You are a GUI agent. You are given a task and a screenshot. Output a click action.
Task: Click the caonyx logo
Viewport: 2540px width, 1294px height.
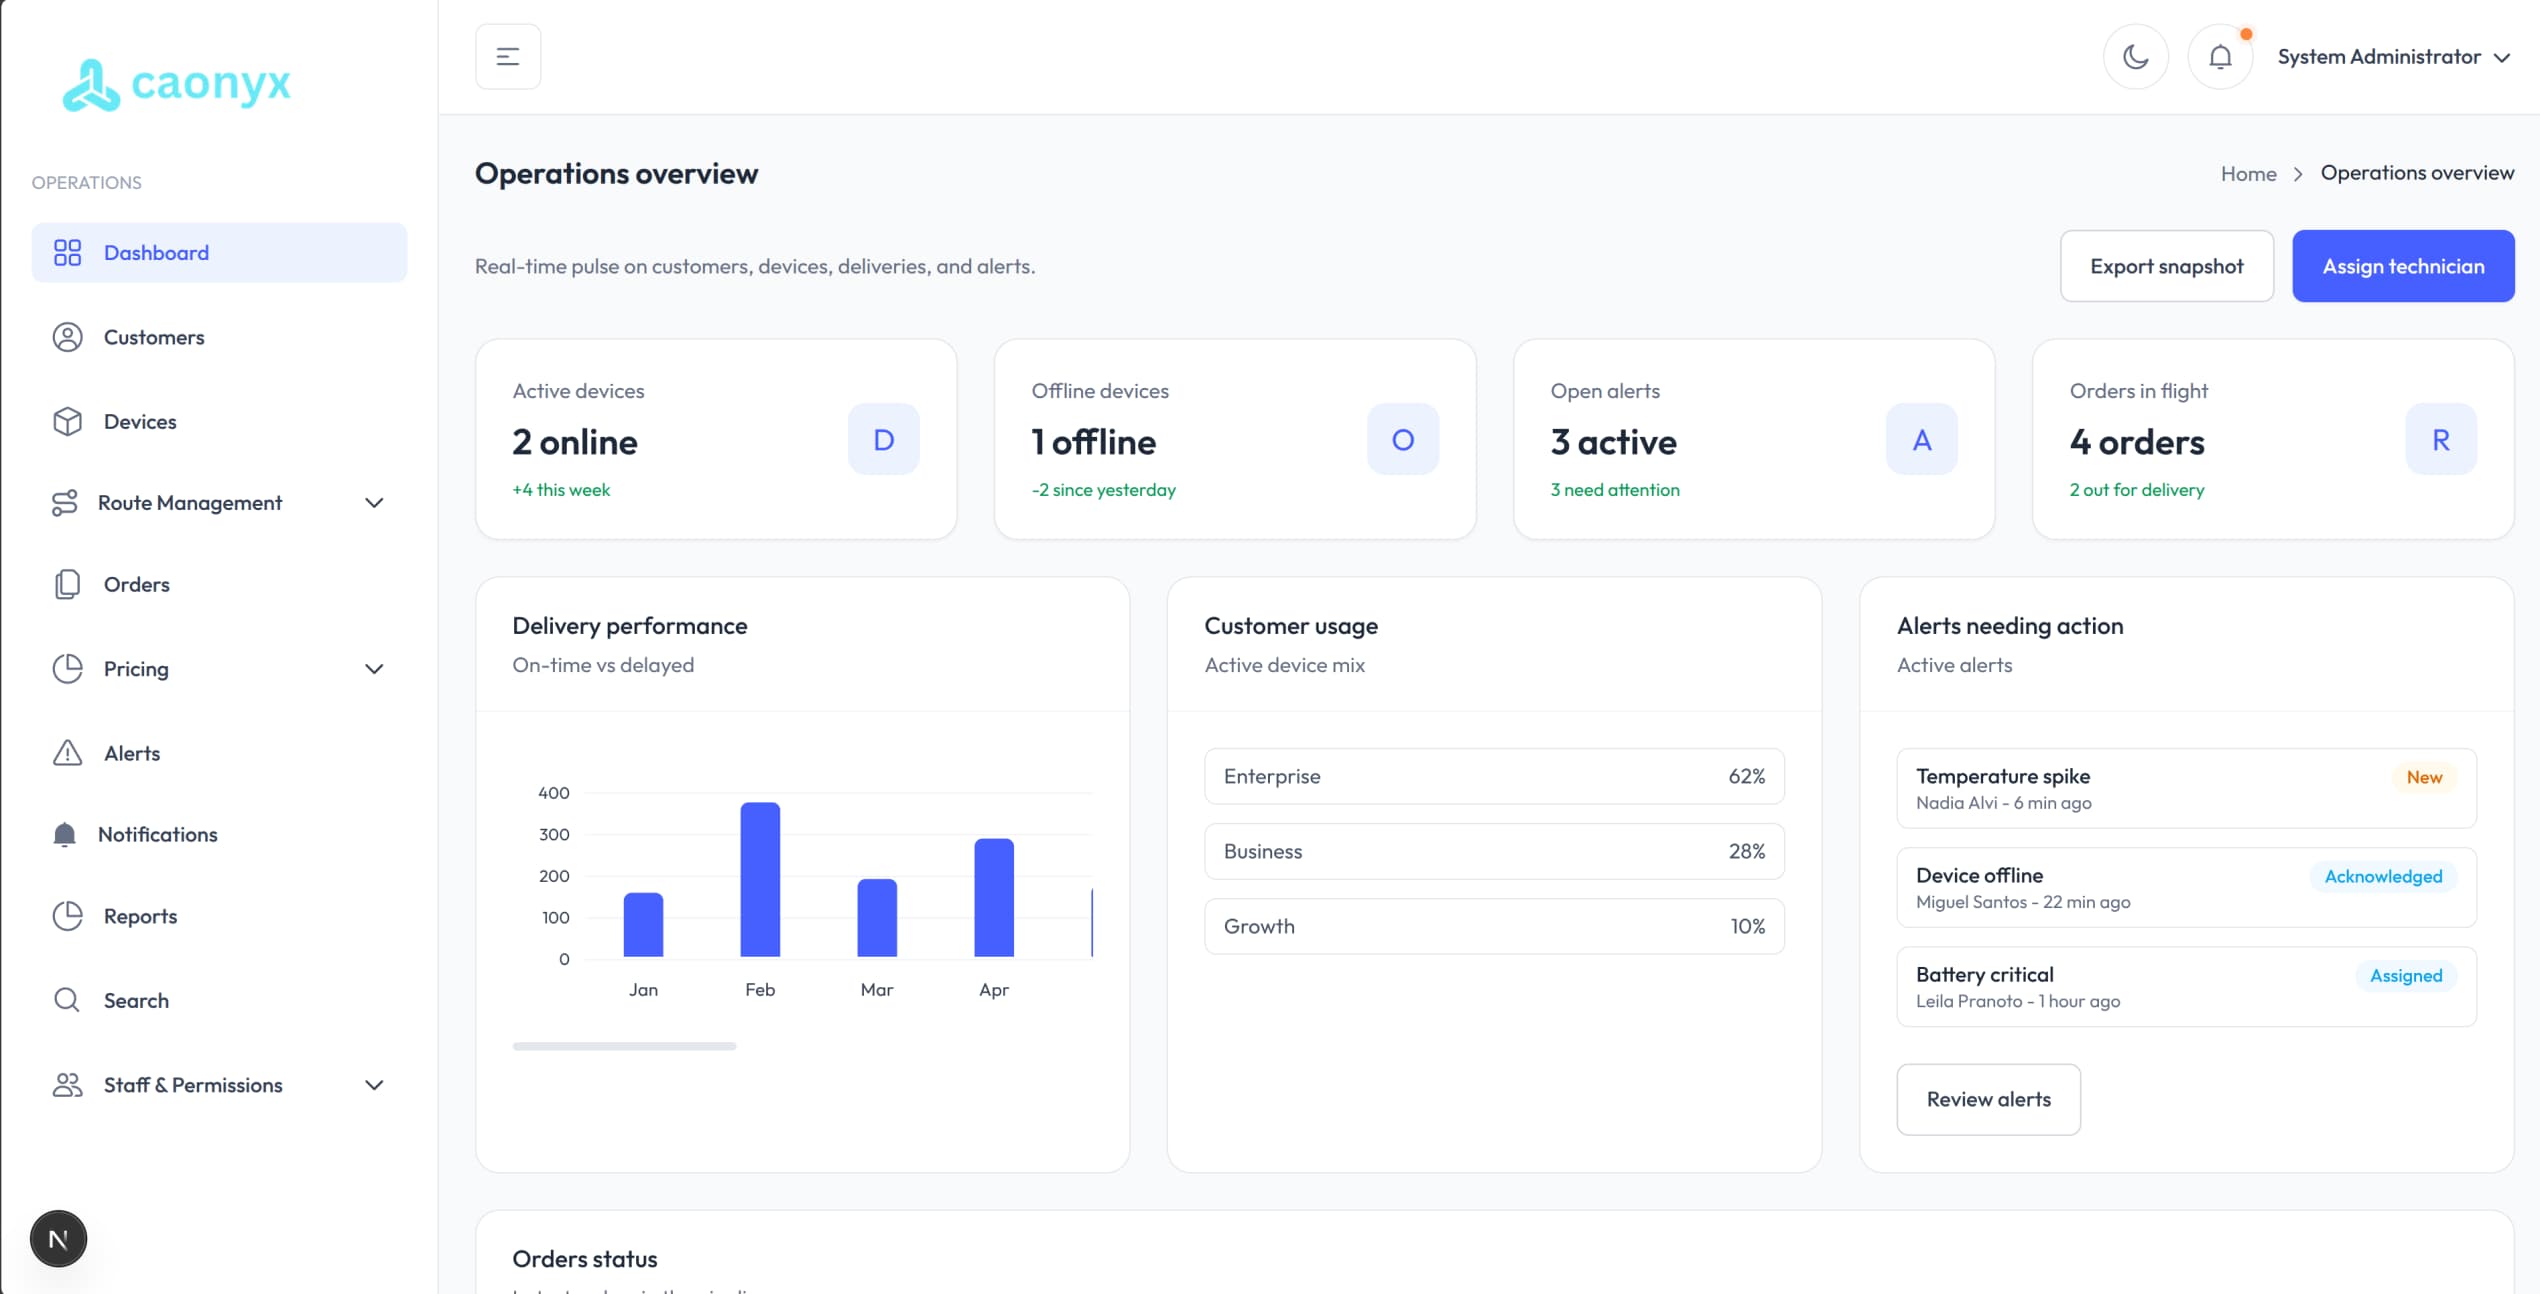[x=176, y=85]
